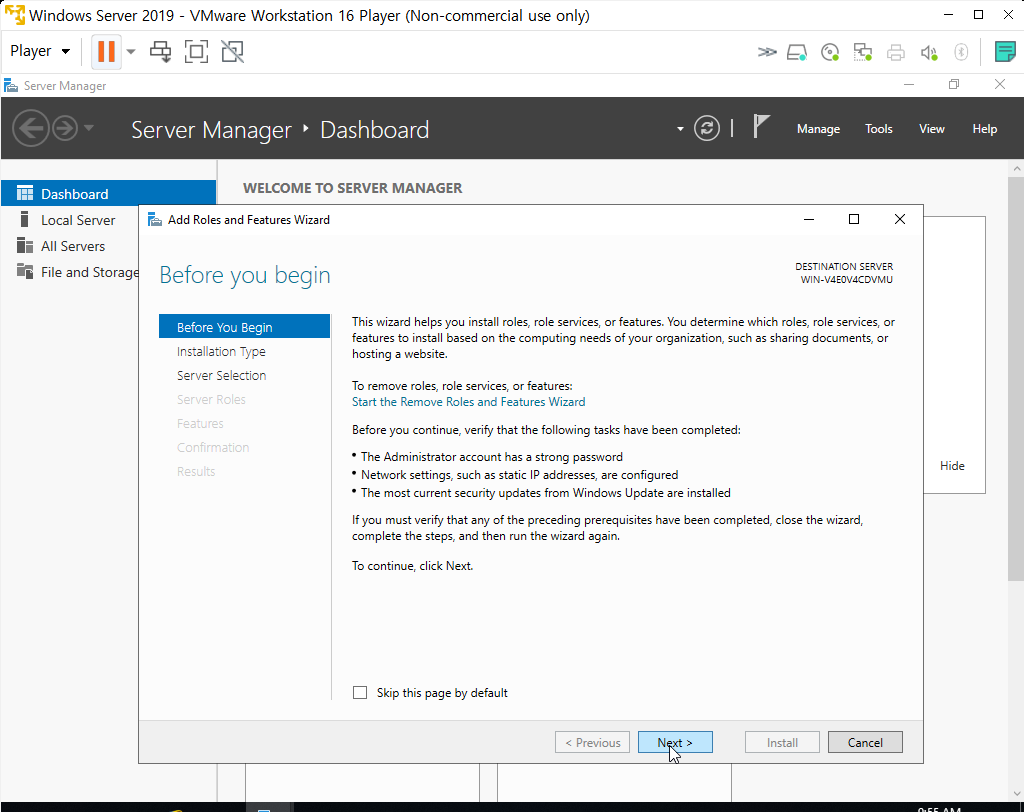Click the Dashboard grid icon in sidebar
The height and width of the screenshot is (812, 1024).
(x=25, y=193)
